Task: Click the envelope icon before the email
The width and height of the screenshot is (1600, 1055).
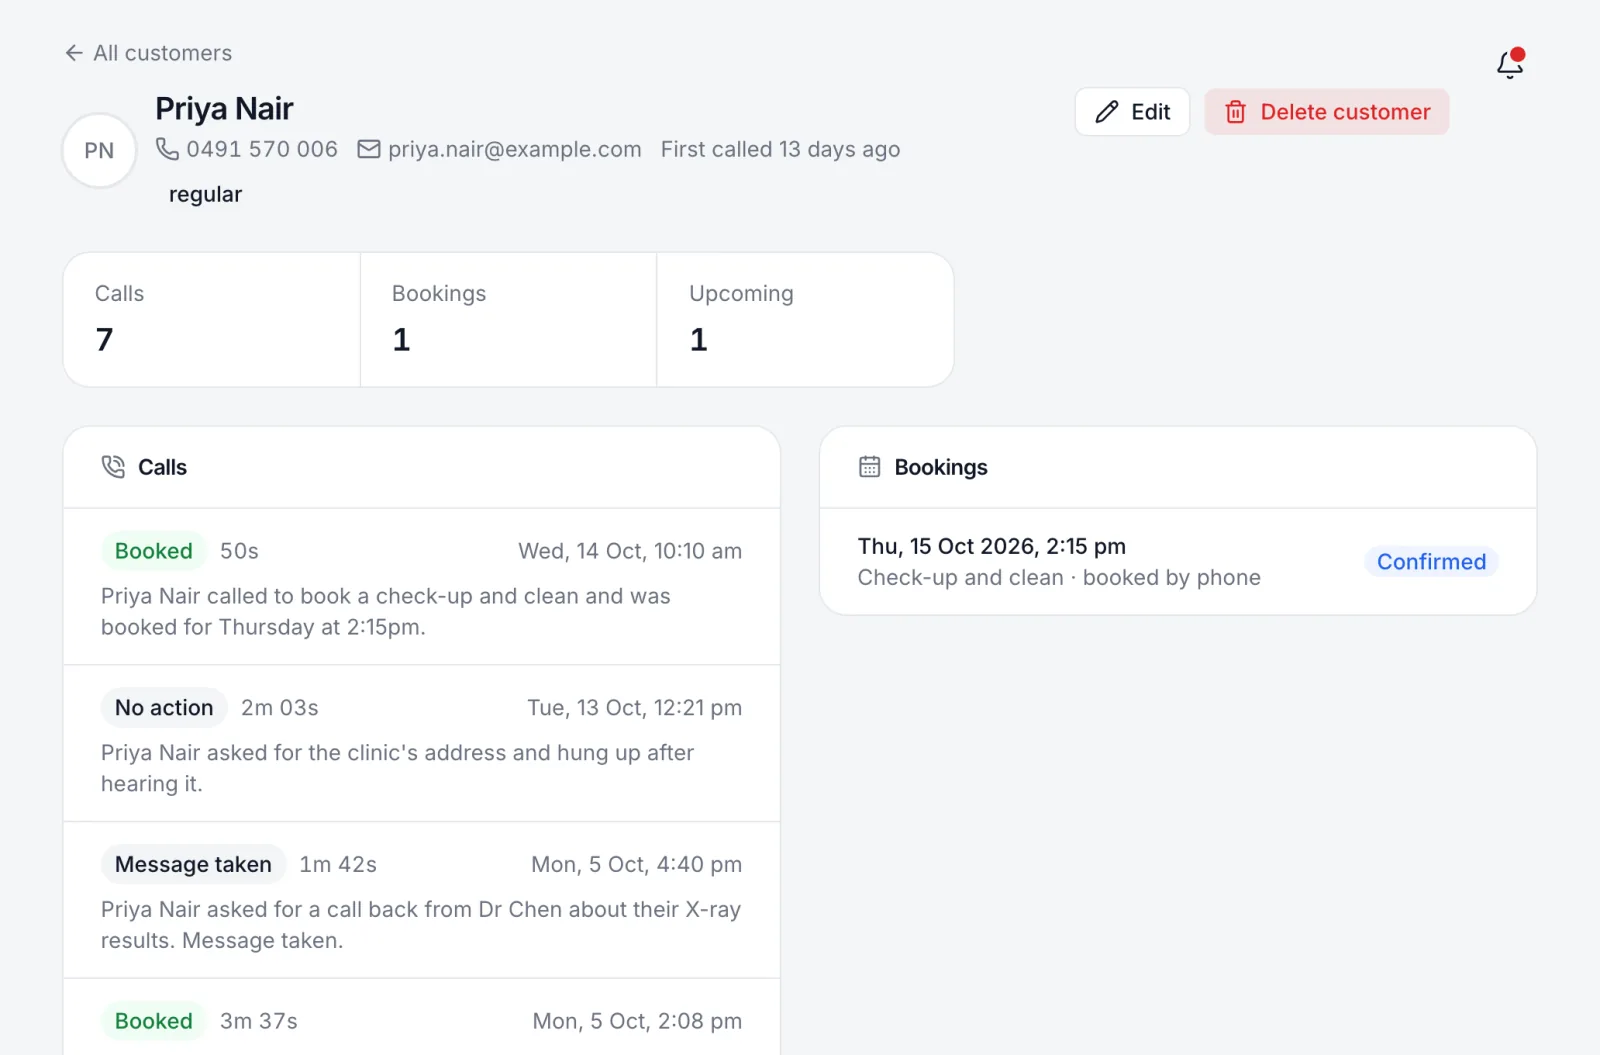Action: [369, 149]
